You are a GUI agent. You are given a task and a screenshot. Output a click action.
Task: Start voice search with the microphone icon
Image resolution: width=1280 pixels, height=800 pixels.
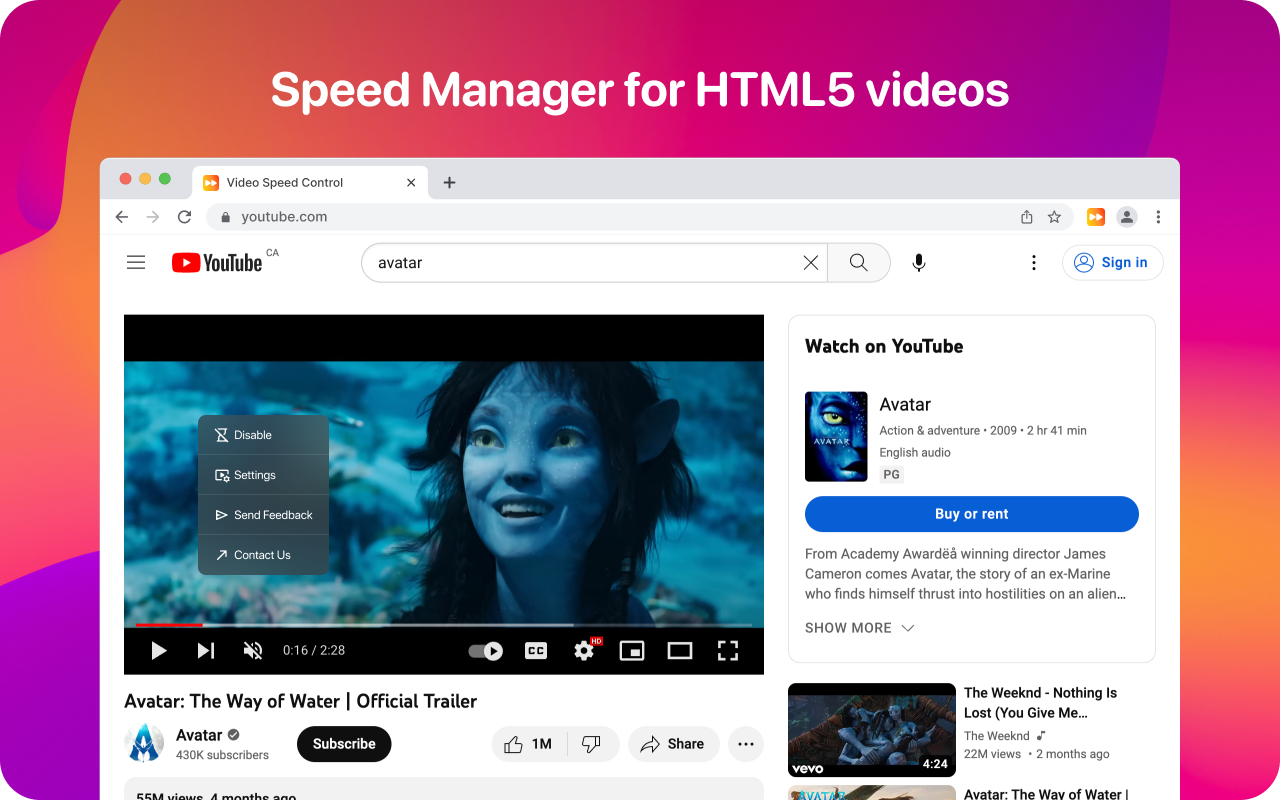point(919,263)
